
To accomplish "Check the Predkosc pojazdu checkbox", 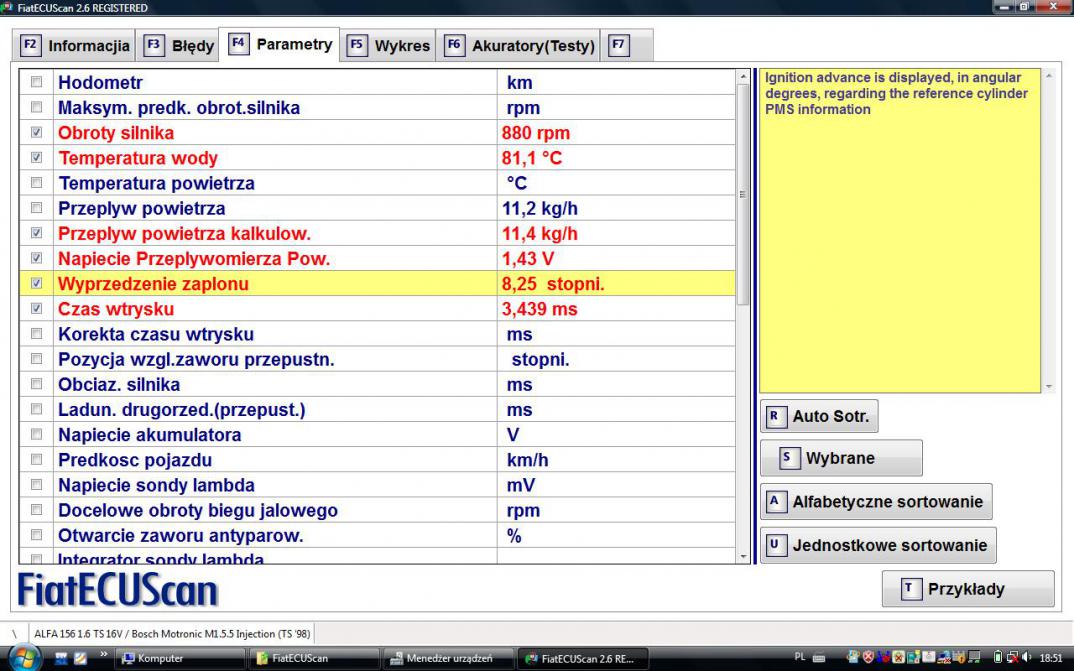I will tap(37, 460).
